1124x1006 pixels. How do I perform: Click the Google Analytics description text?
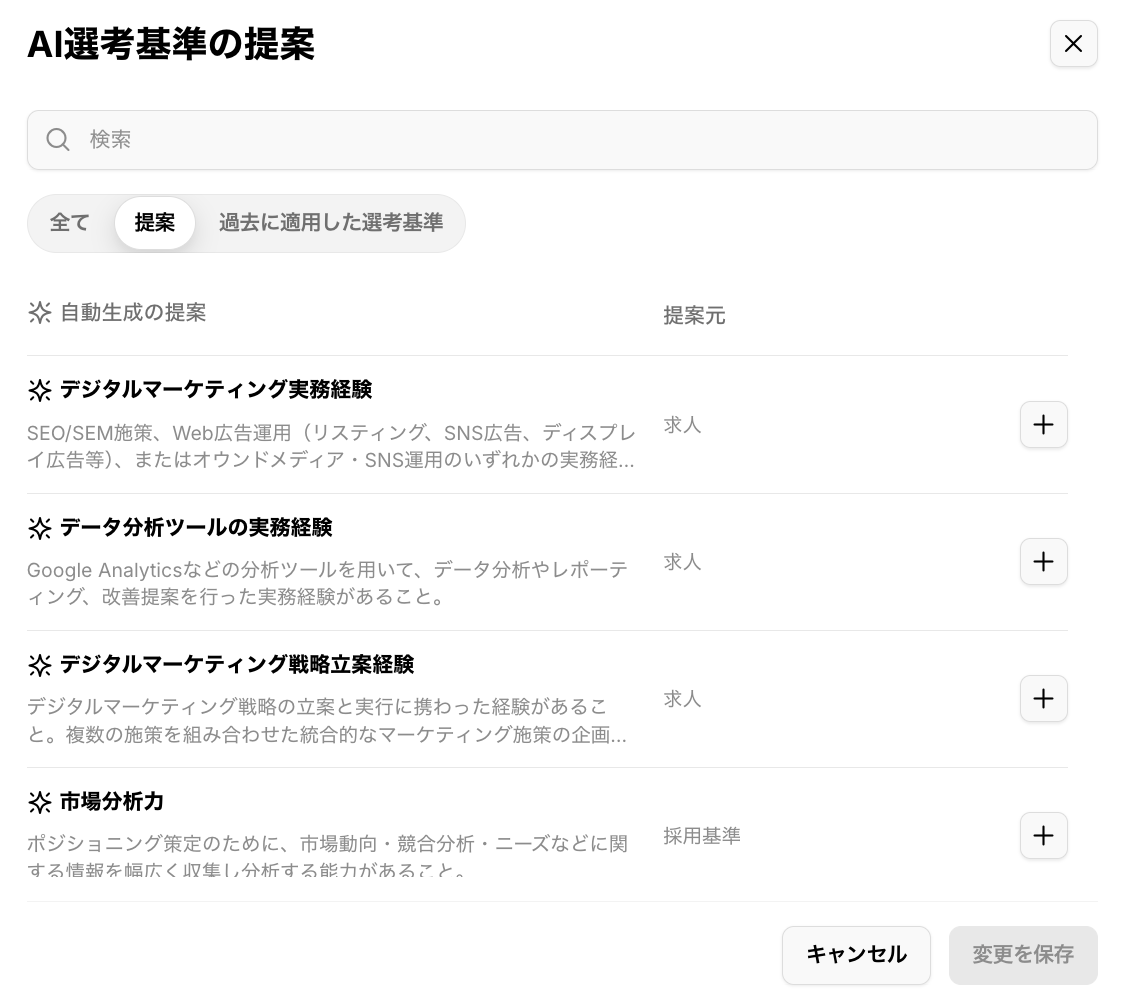328,583
